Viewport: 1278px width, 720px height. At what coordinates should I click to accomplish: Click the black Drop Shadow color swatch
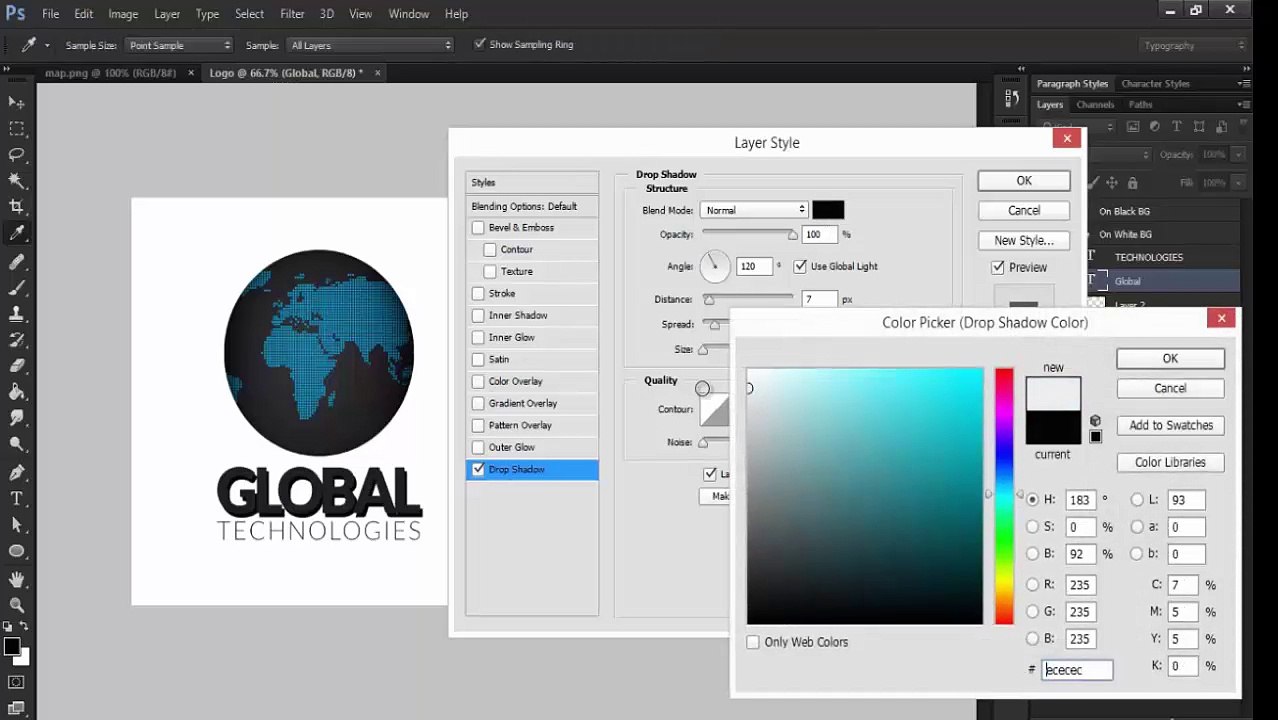click(x=828, y=210)
